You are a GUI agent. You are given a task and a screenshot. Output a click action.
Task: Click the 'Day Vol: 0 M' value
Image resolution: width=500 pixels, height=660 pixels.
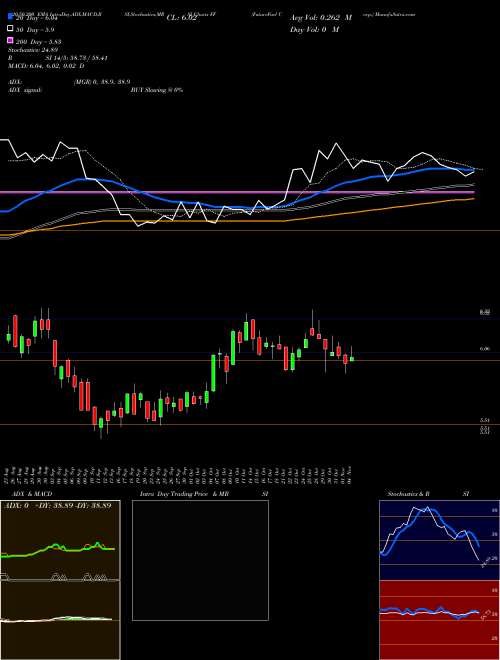tap(314, 29)
